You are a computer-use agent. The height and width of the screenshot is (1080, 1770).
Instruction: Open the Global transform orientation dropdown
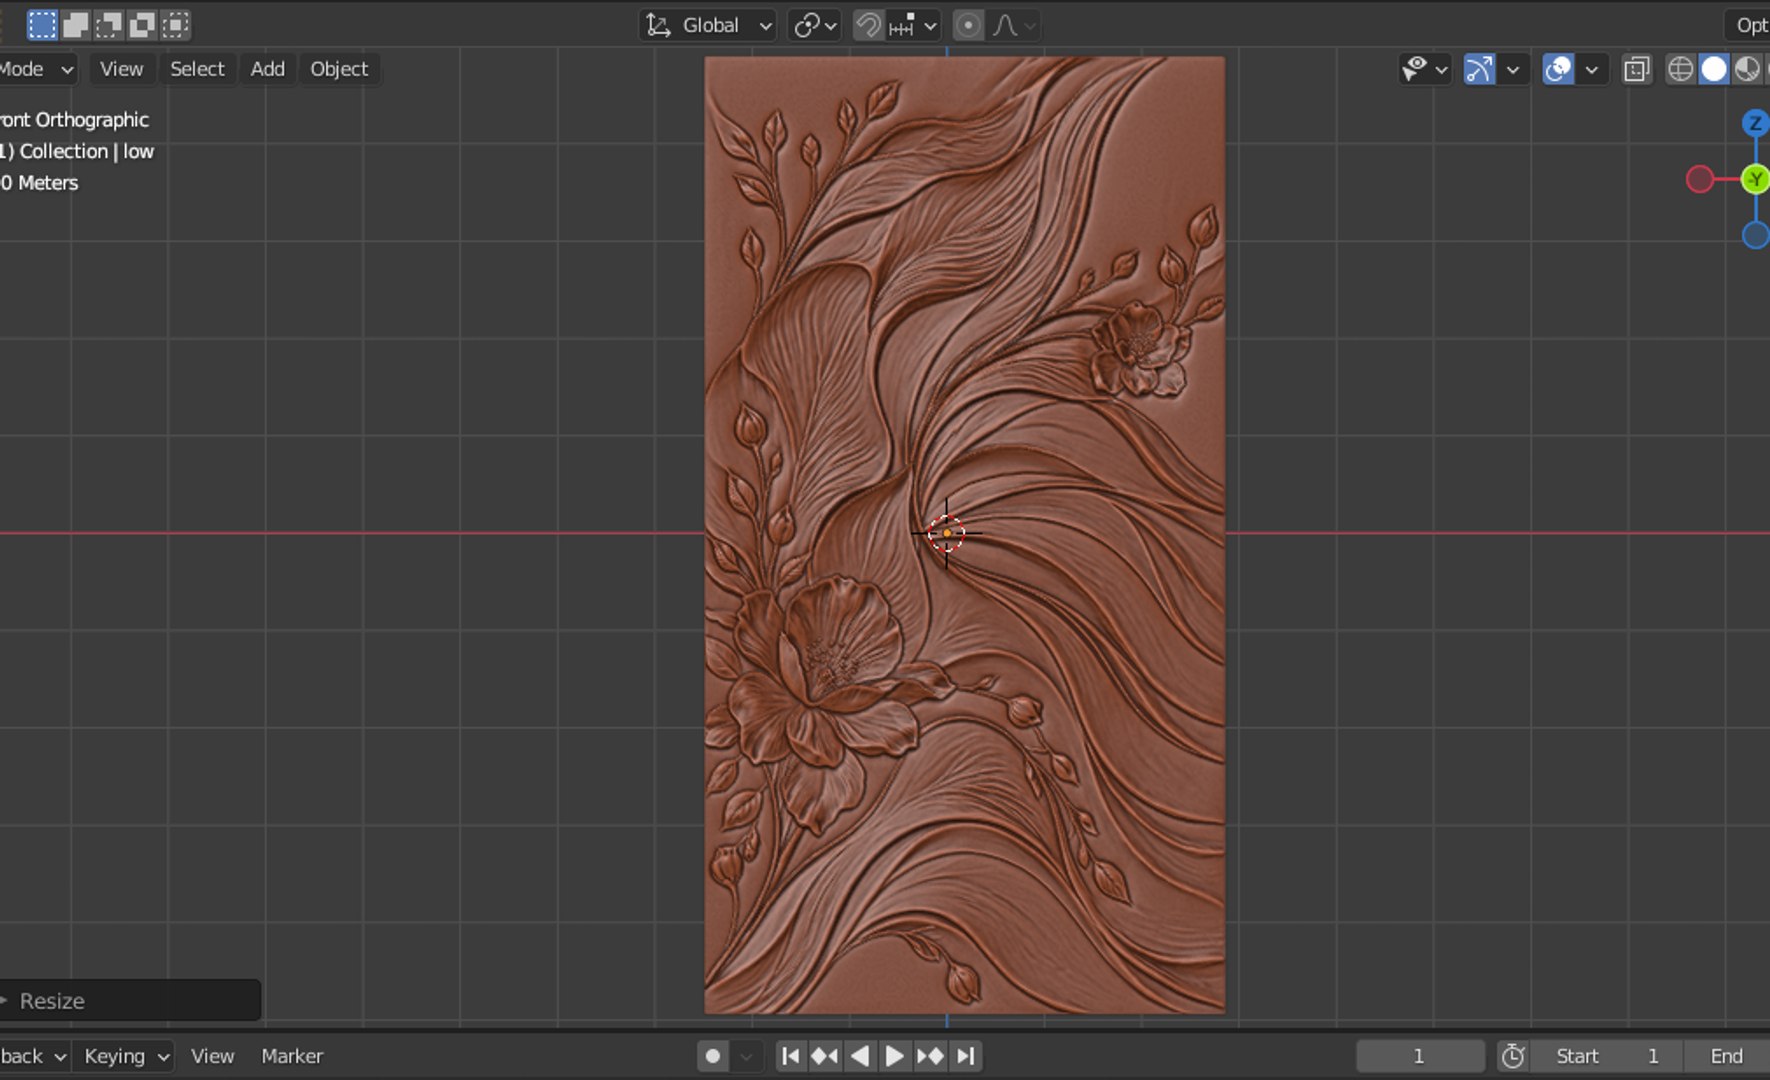(x=708, y=25)
